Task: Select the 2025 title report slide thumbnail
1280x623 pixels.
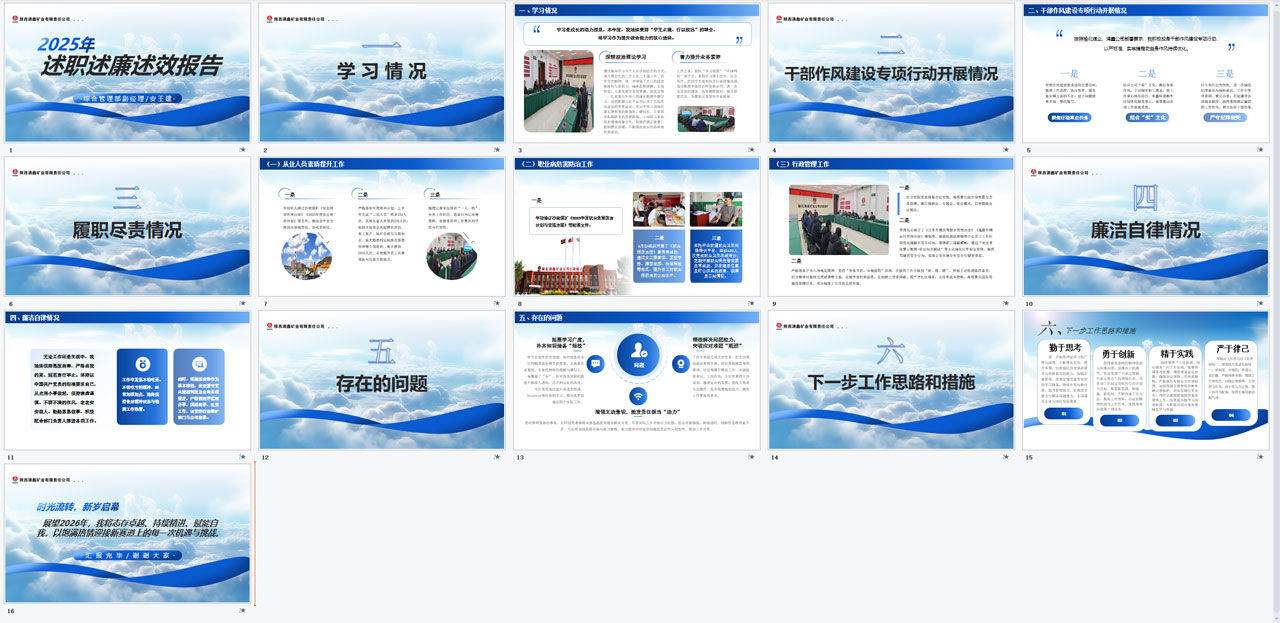Action: point(127,72)
